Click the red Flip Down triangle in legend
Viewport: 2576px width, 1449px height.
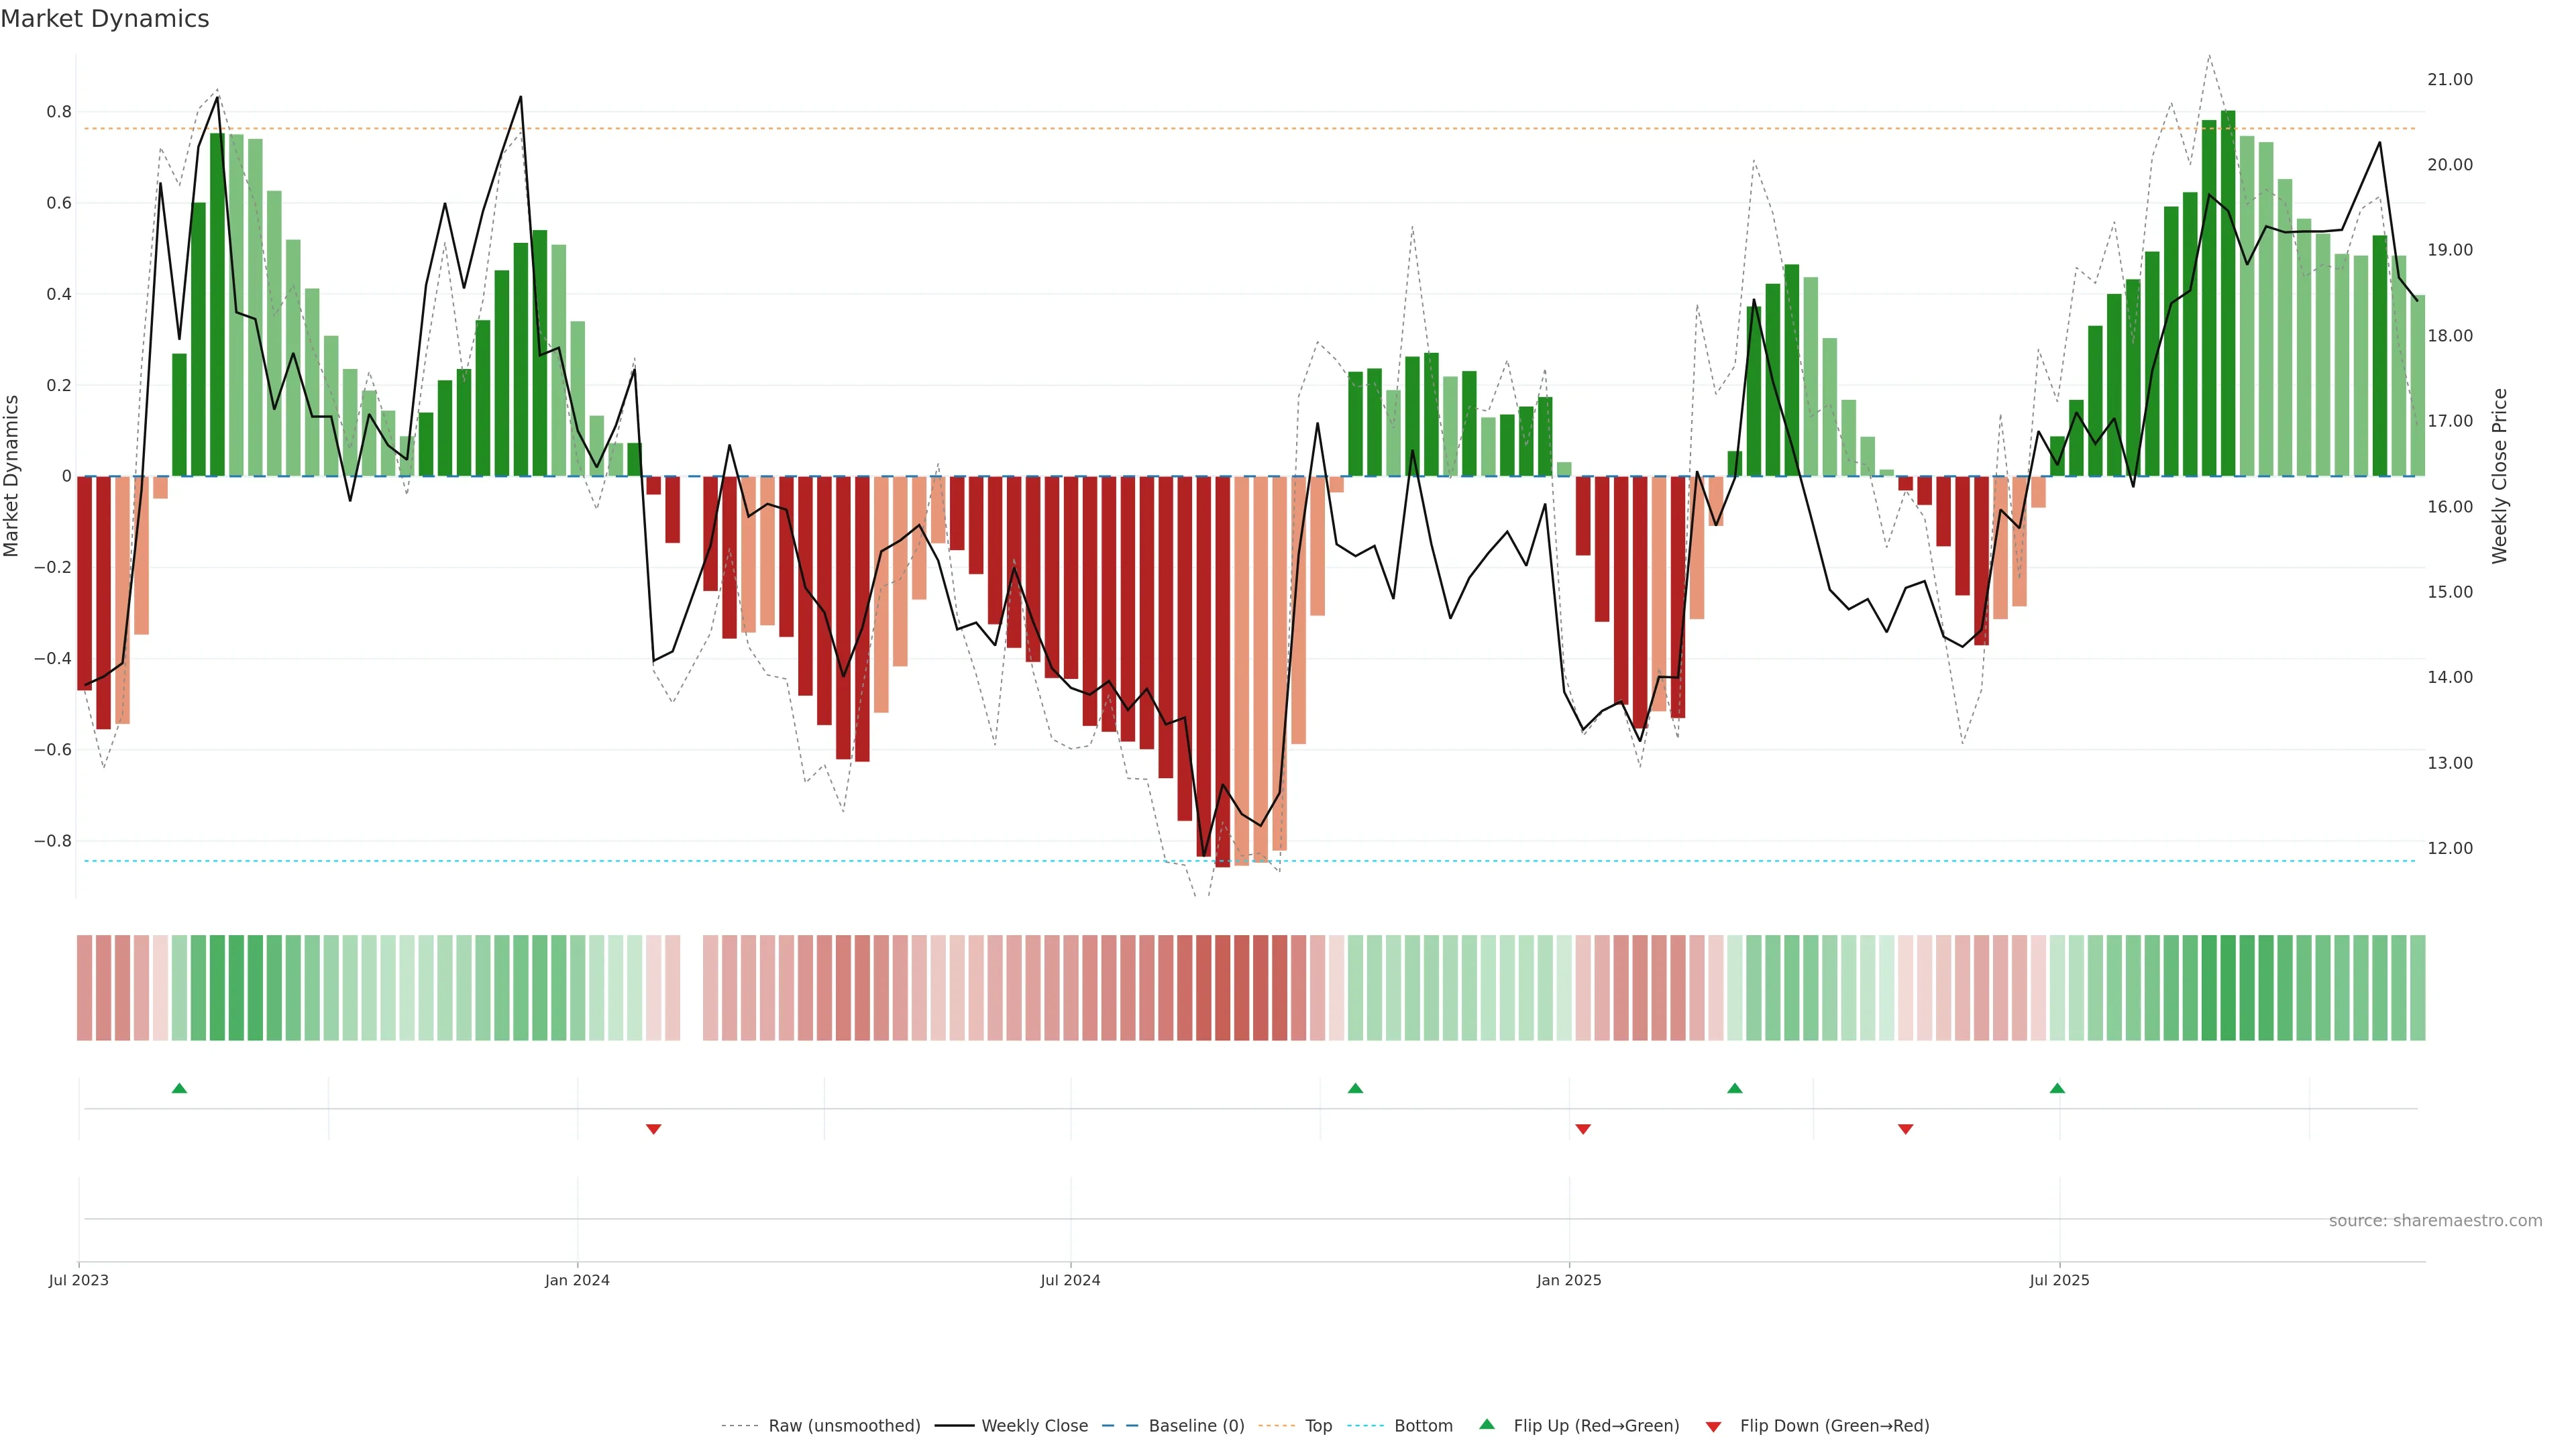pyautogui.click(x=1713, y=1427)
